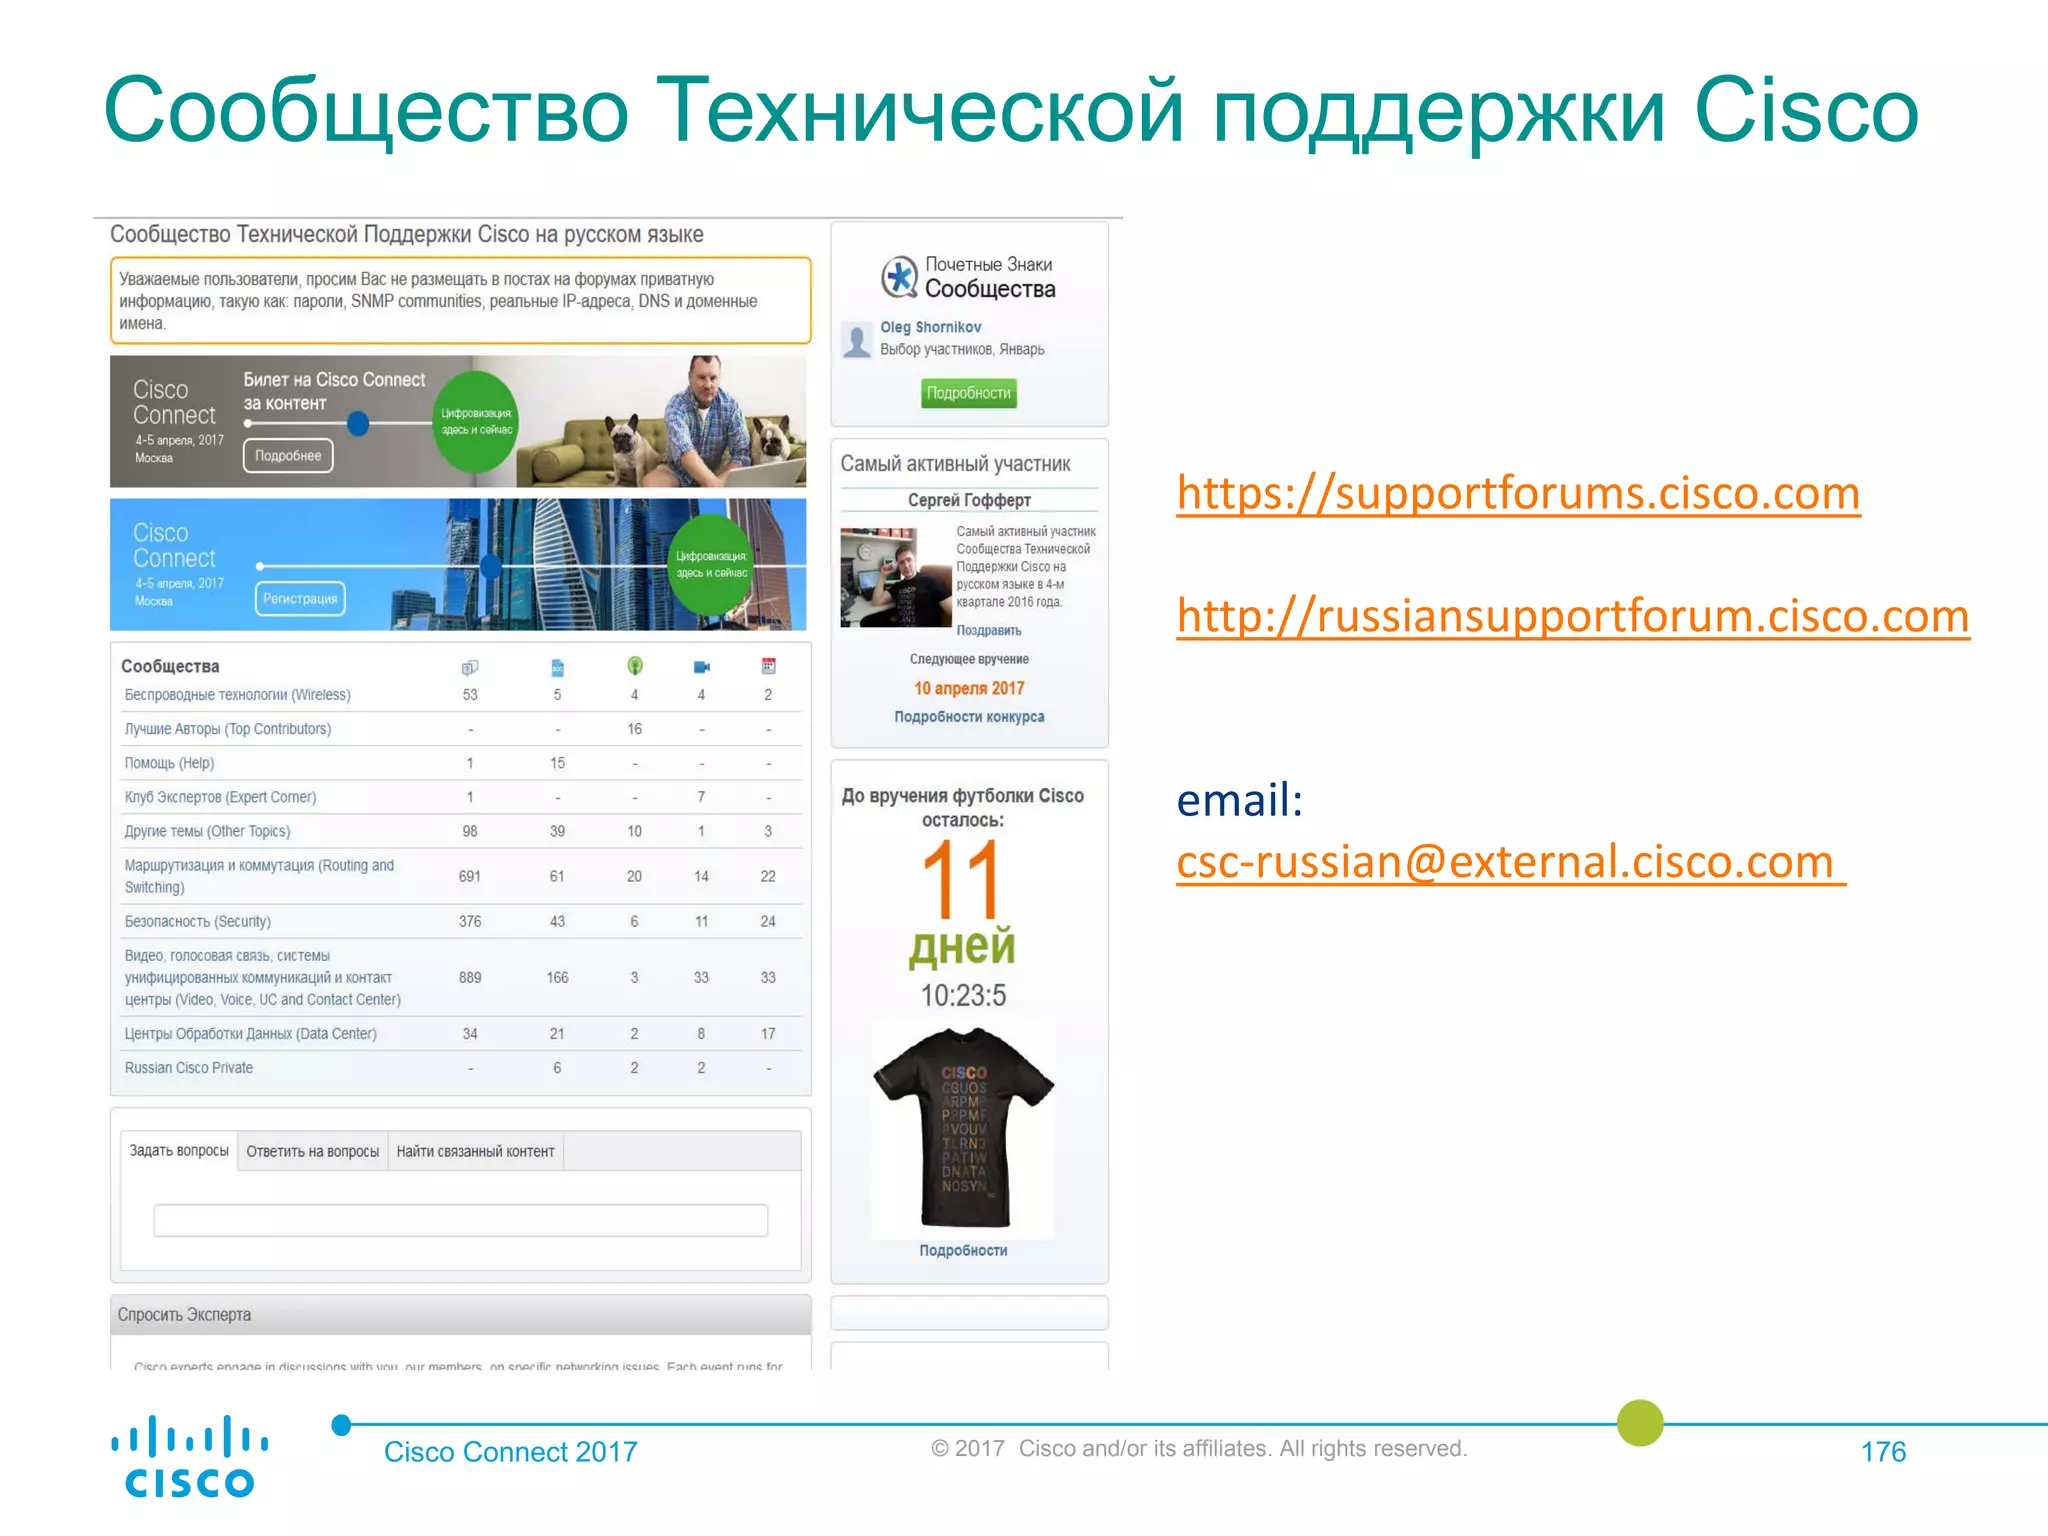Open Маршрутизация и коммутация community link
The height and width of the screenshot is (1536, 2048).
click(259, 876)
